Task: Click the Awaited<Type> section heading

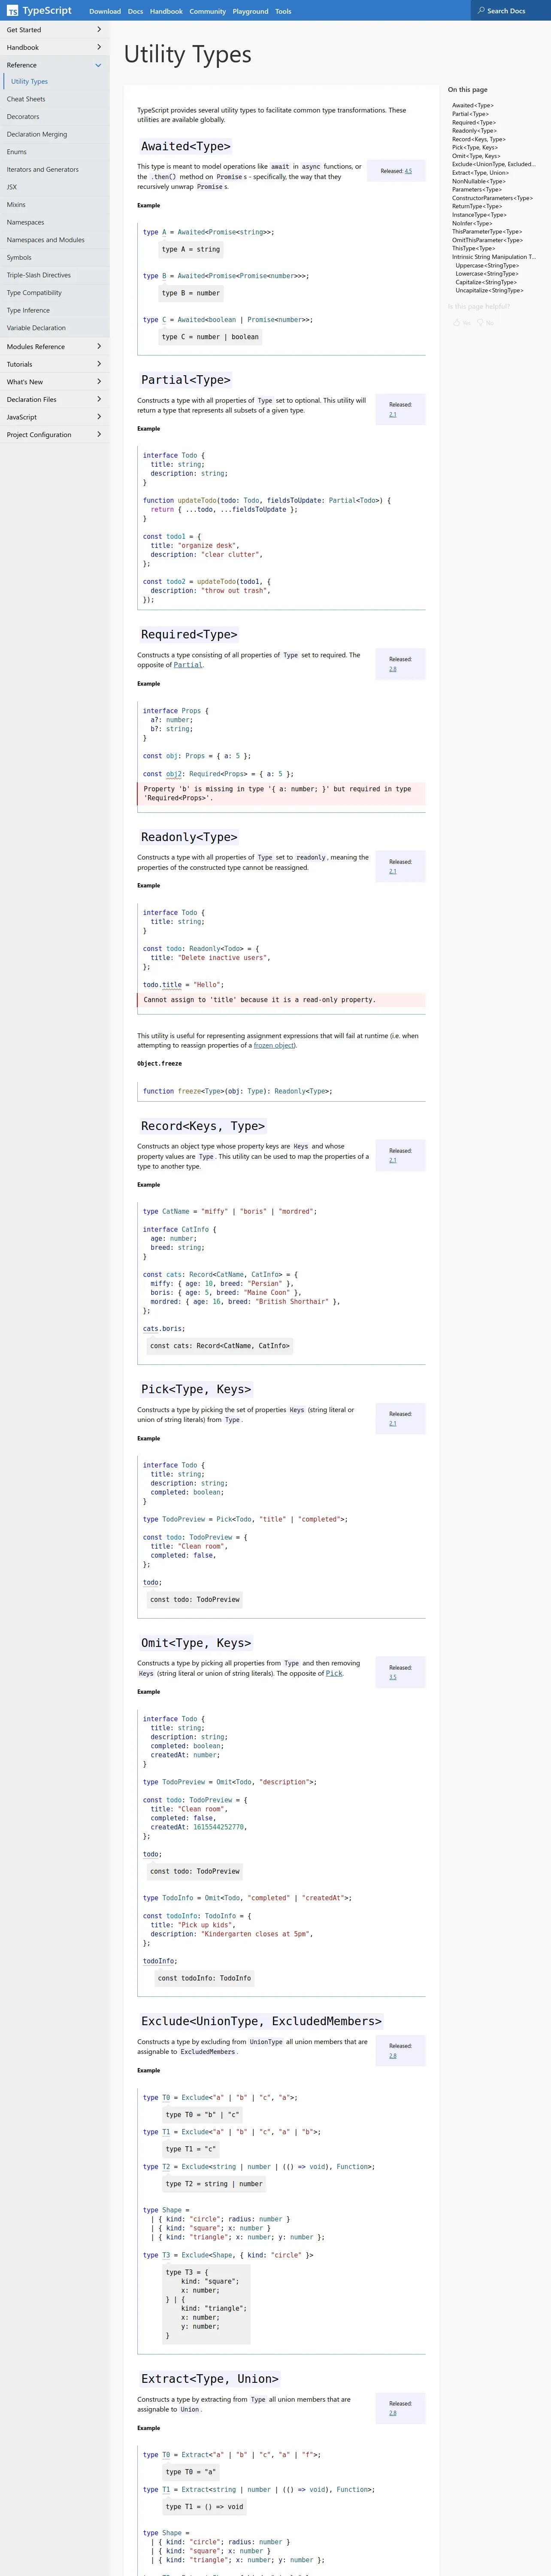Action: pyautogui.click(x=186, y=146)
